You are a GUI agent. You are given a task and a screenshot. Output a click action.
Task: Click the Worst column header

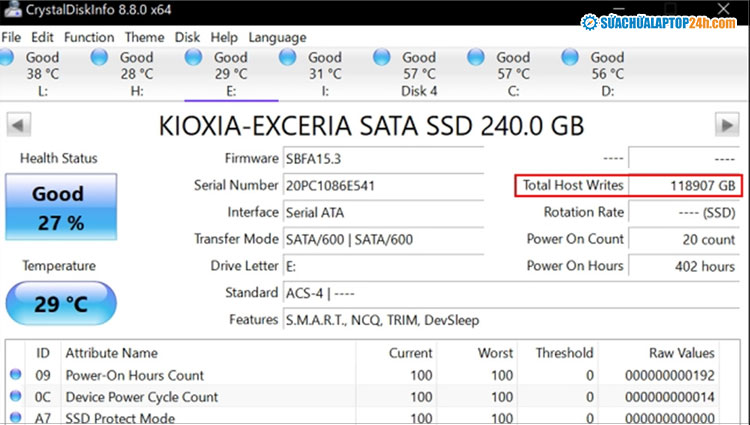pyautogui.click(x=495, y=353)
